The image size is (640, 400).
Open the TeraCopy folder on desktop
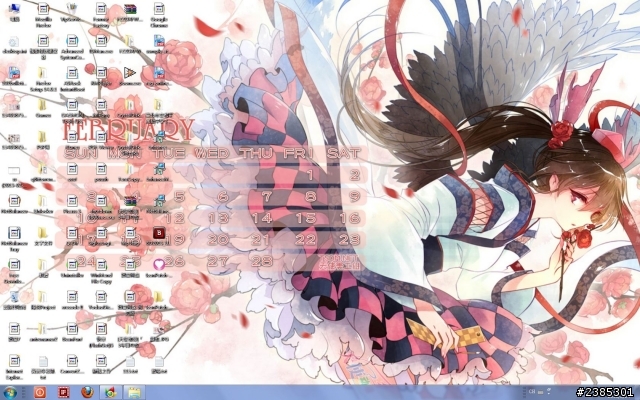pos(130,172)
